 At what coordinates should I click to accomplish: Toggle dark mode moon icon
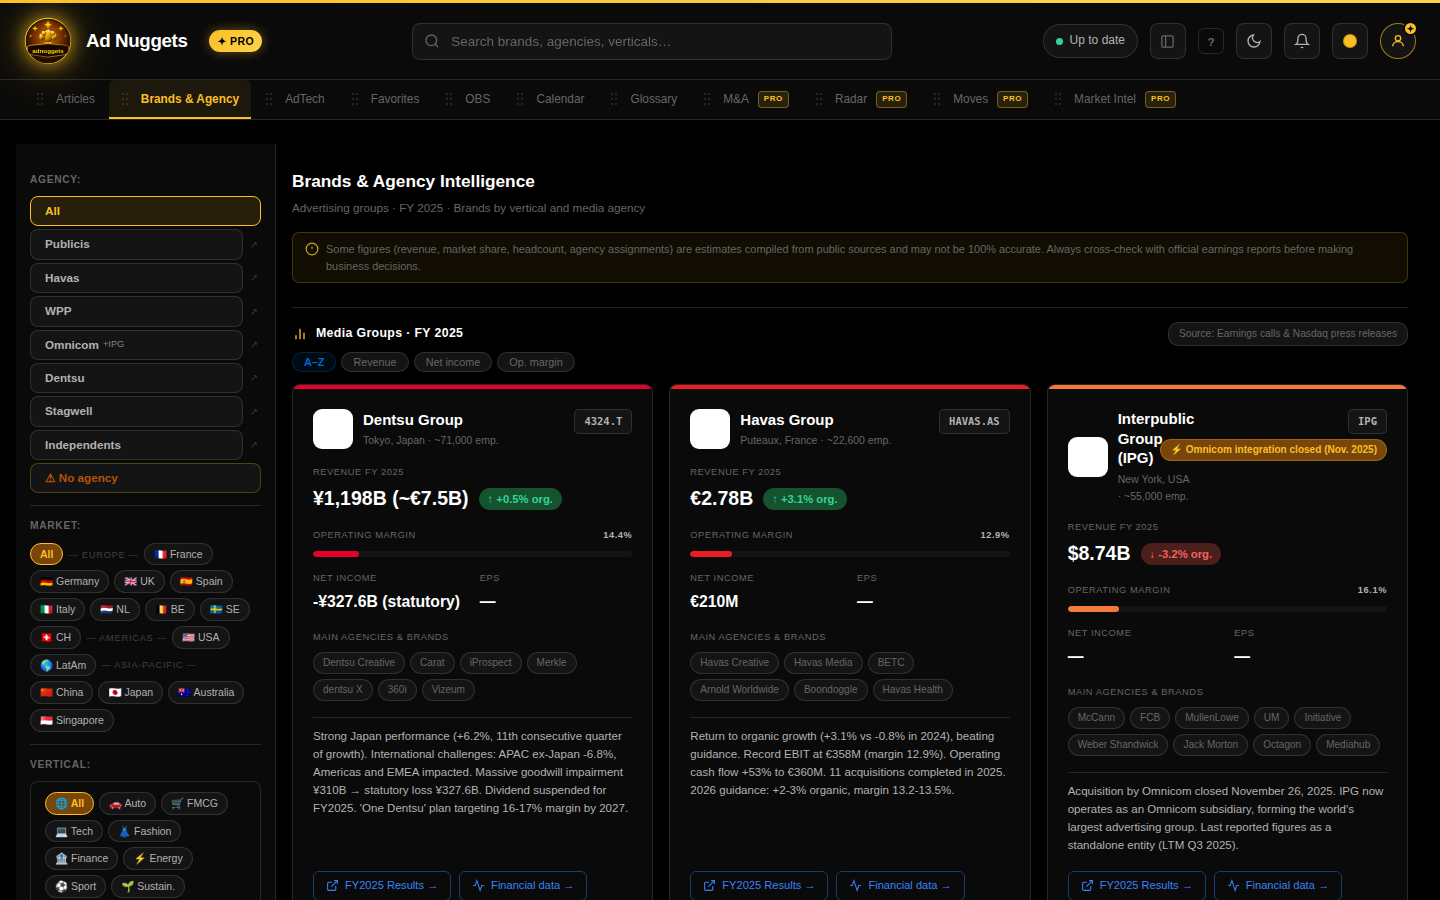(1254, 41)
